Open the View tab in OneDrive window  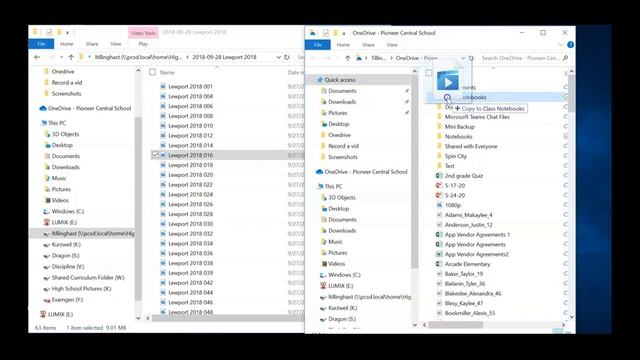[x=392, y=44]
